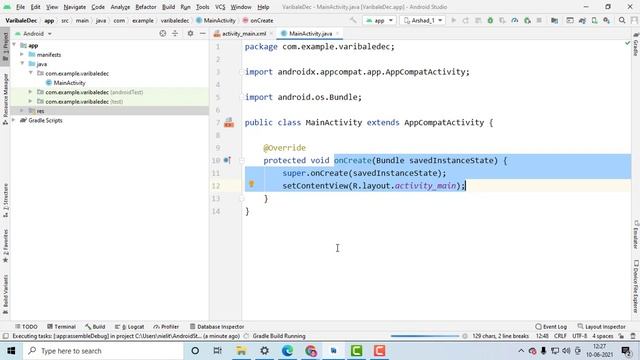This screenshot has height=360, width=640.
Task: Switch to activity_main.xml tab
Action: [x=243, y=33]
